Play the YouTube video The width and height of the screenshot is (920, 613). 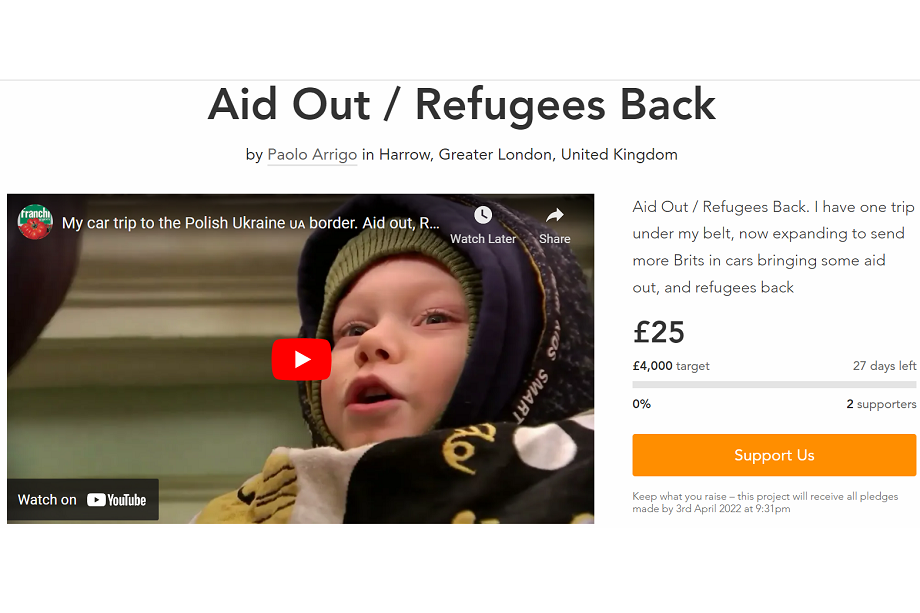(301, 359)
